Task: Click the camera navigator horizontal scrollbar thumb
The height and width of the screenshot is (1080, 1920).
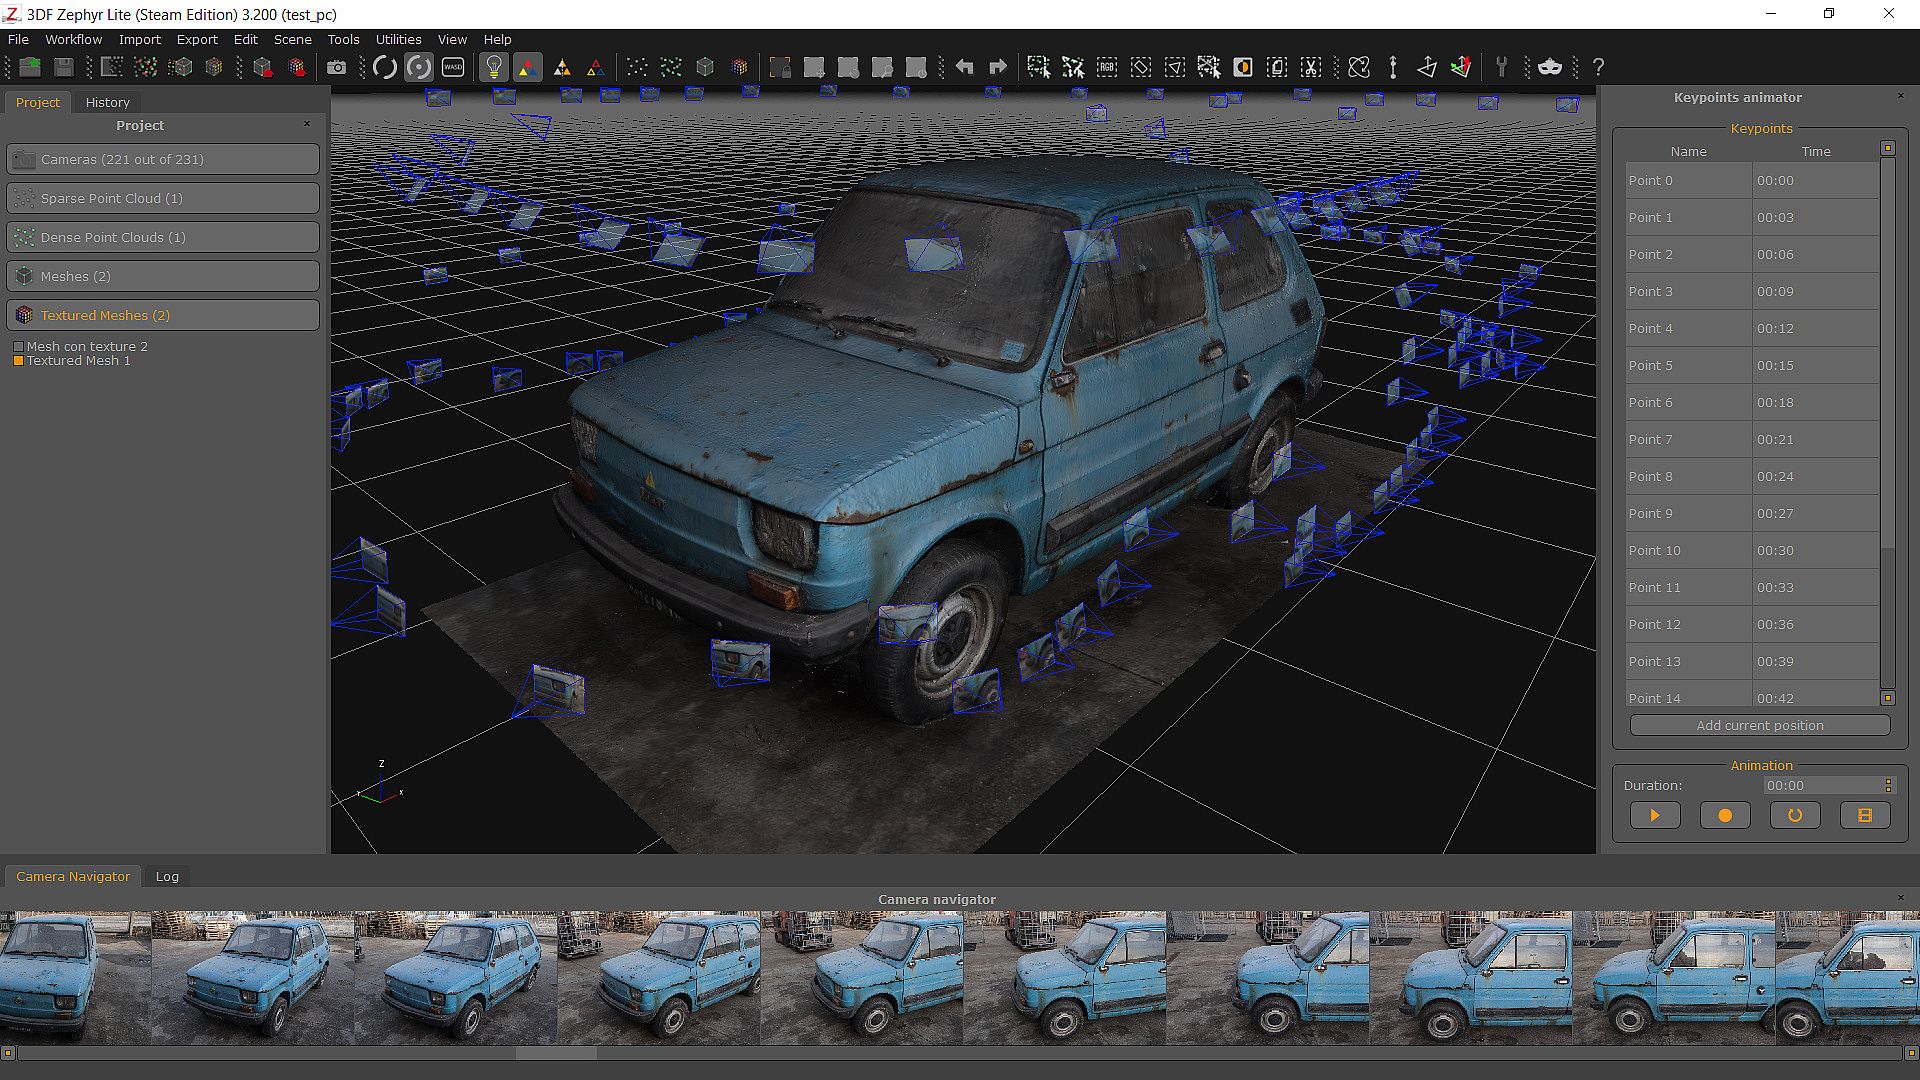Action: click(x=556, y=1053)
